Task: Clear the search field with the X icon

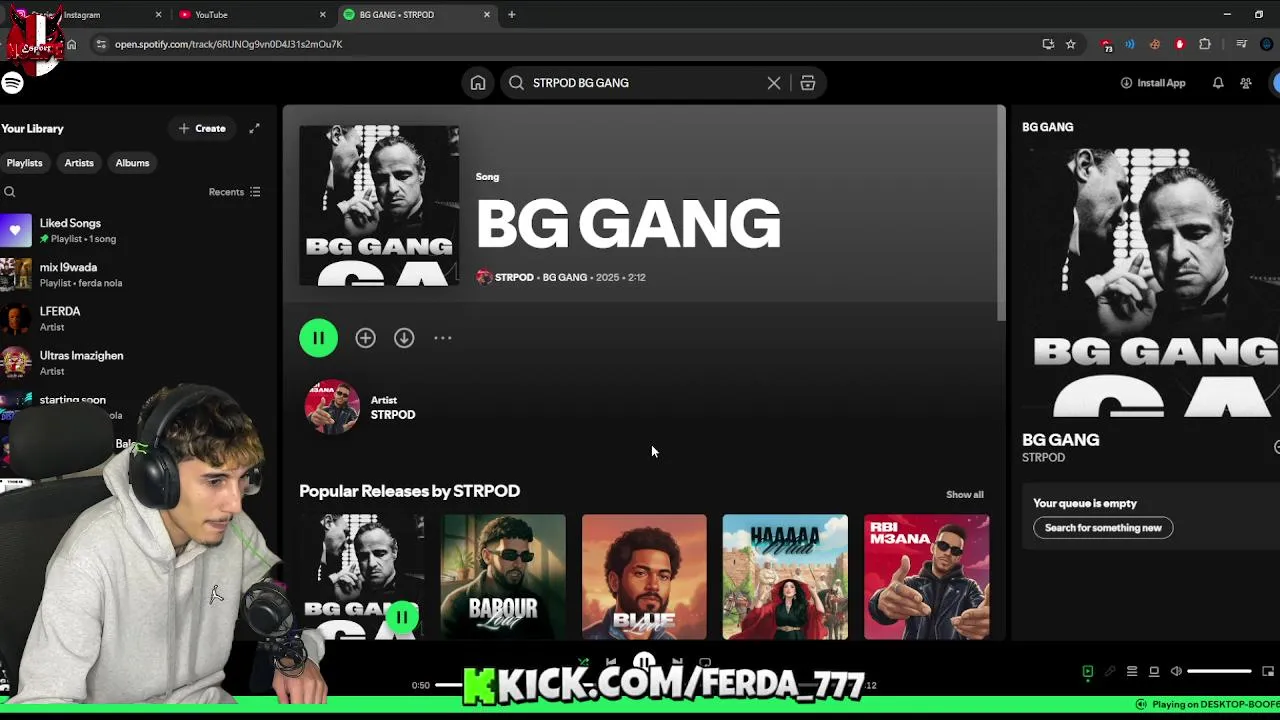Action: (x=774, y=83)
